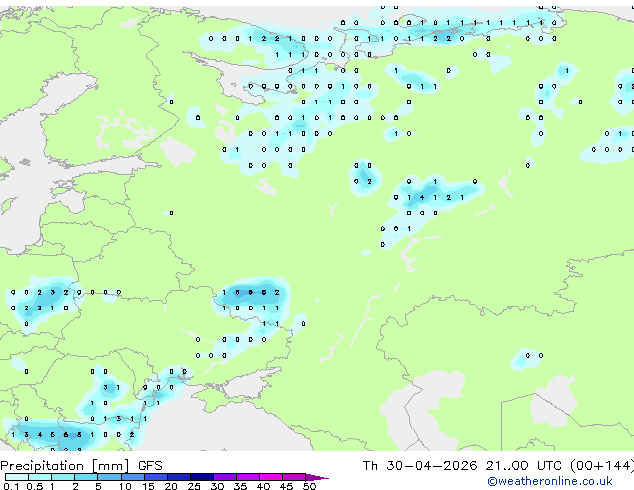Click the over-50 legend arrow tip
The height and width of the screenshot is (490, 634).
tap(317, 477)
